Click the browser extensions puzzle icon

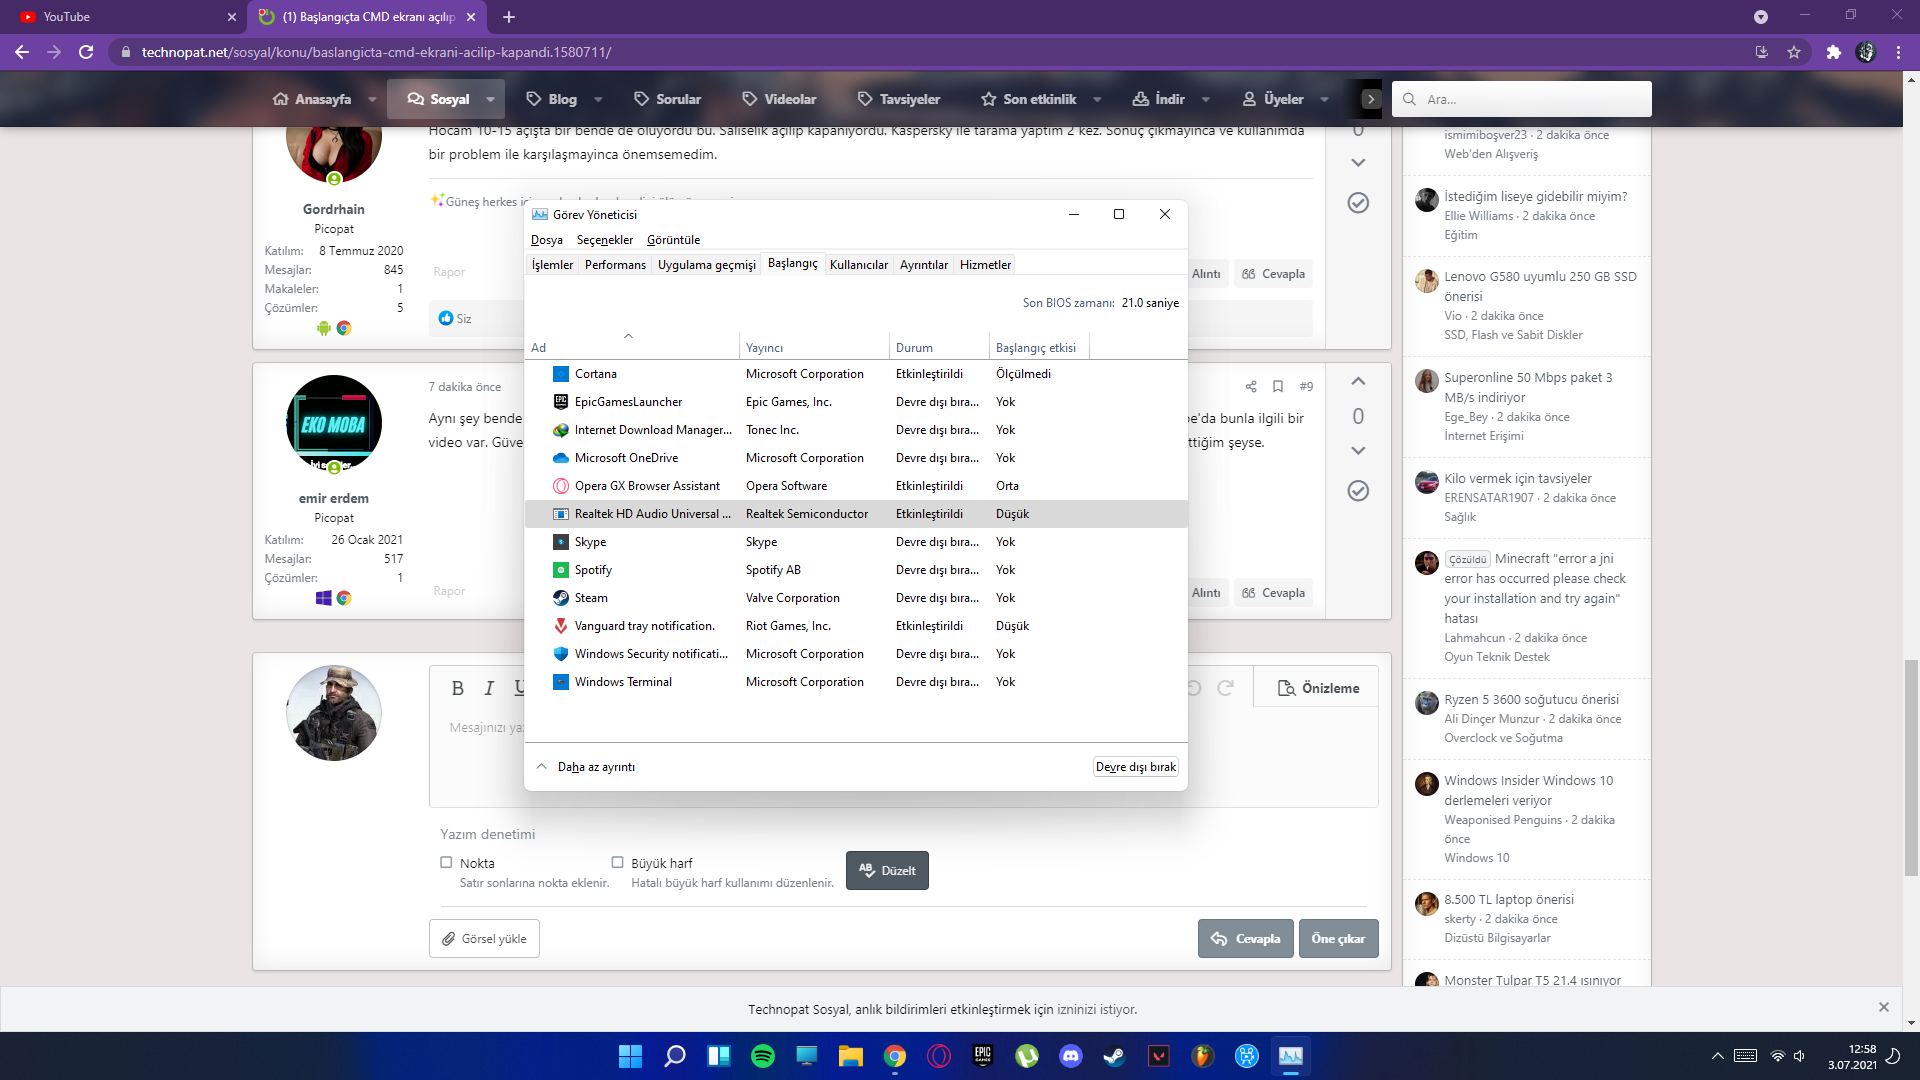pos(1833,52)
